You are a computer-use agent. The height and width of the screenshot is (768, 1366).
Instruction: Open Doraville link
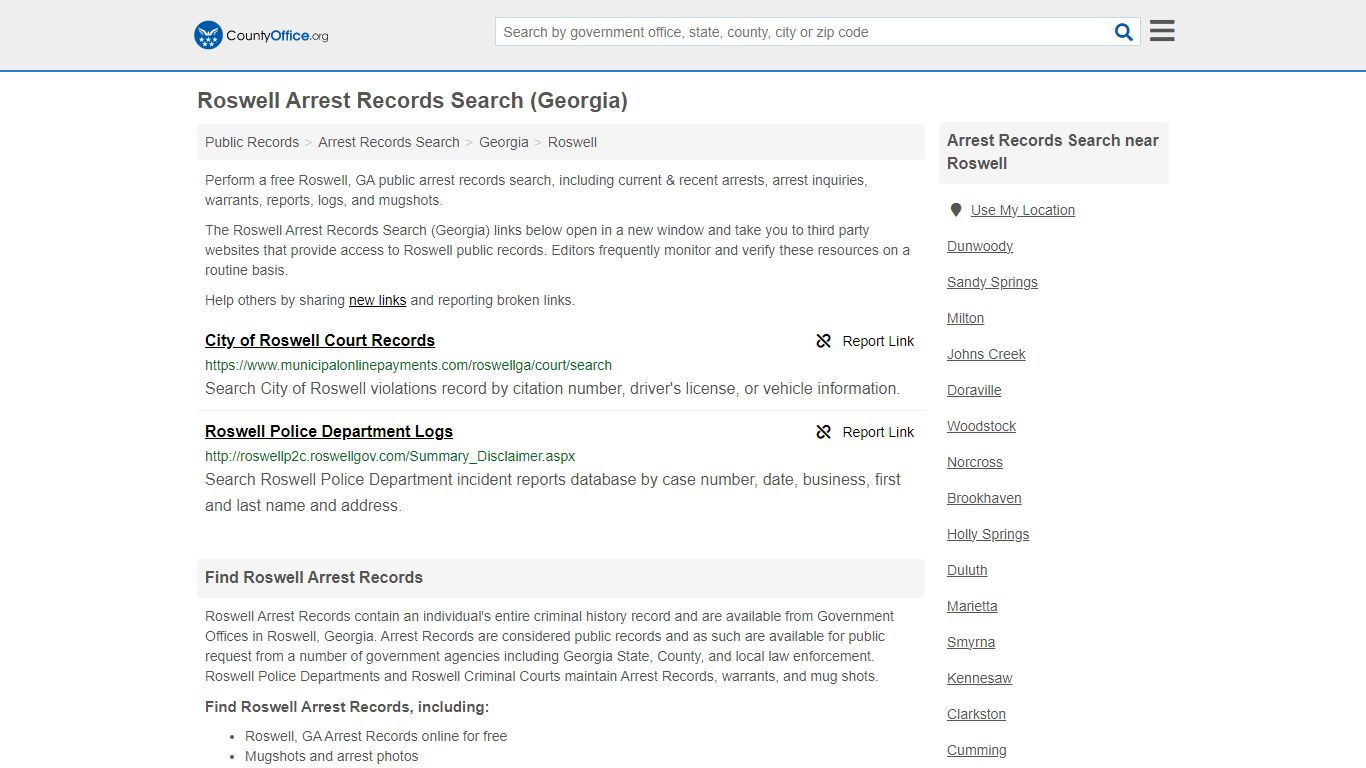974,390
